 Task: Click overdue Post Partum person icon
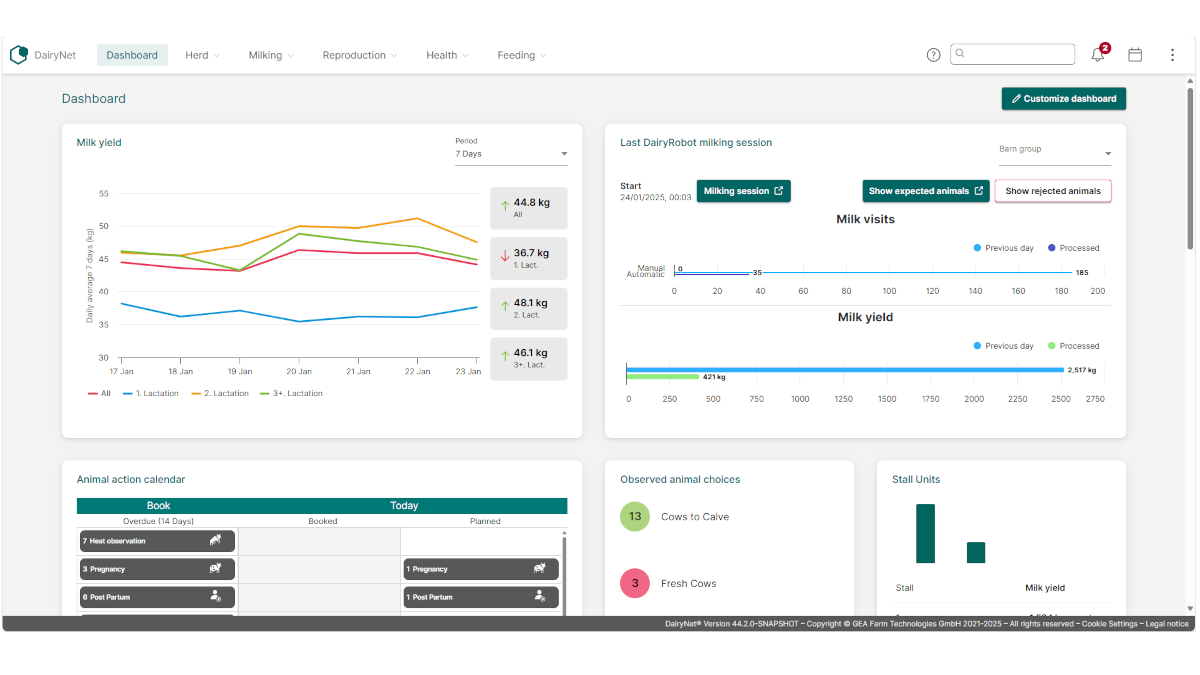click(215, 596)
